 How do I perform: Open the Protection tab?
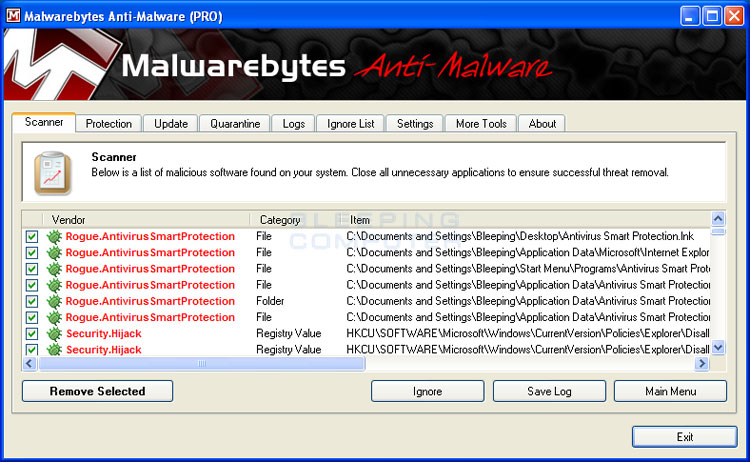click(109, 123)
